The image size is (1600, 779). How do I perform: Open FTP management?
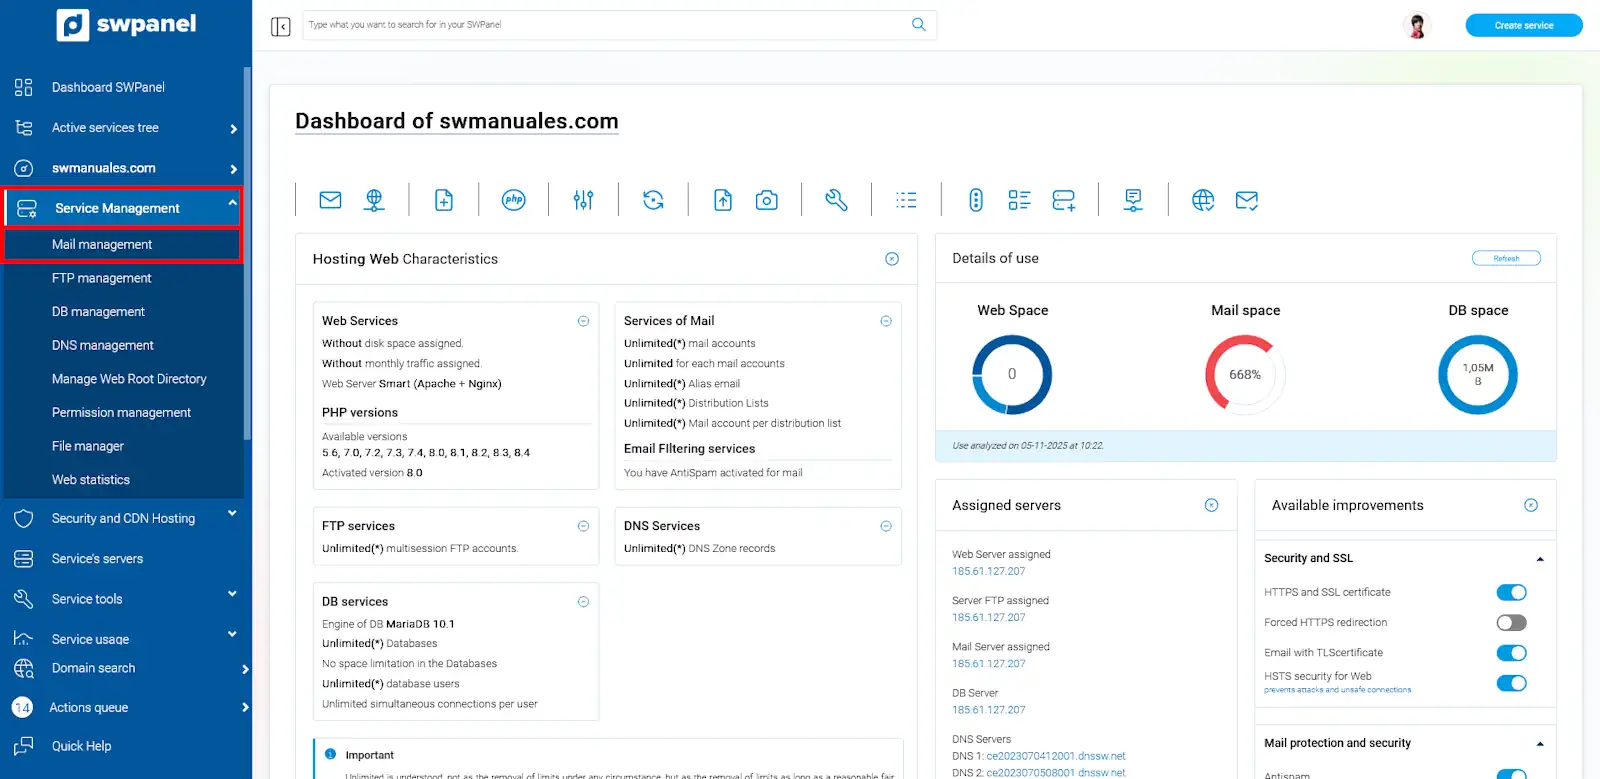coord(101,278)
